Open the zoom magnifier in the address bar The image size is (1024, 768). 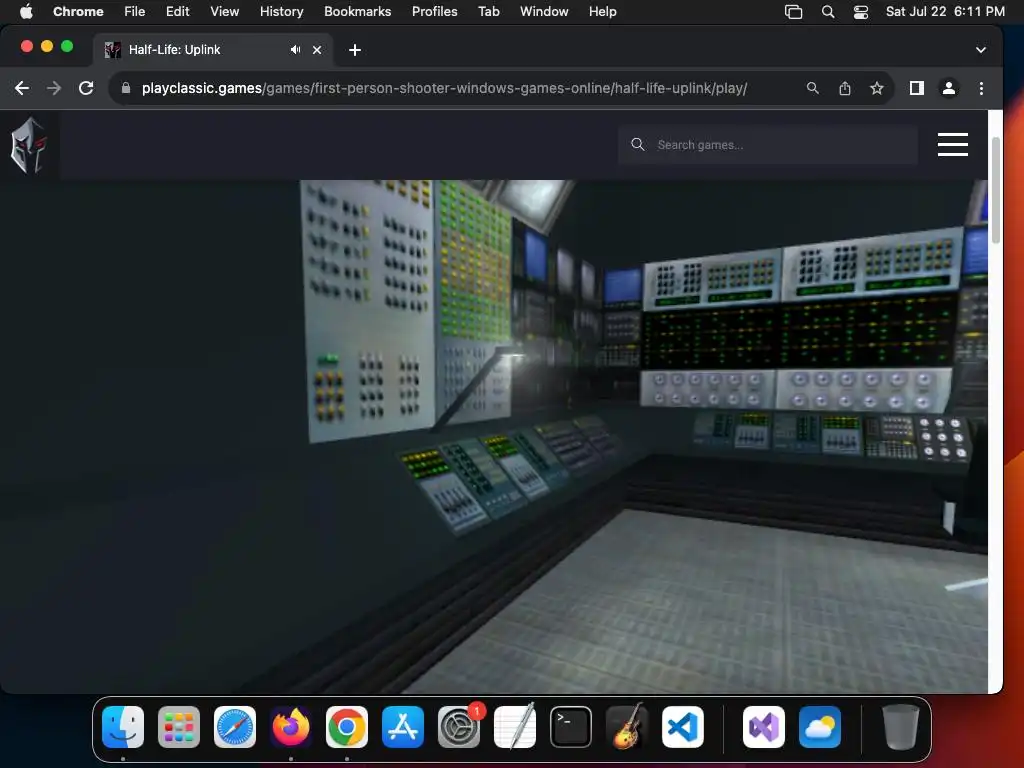pyautogui.click(x=812, y=88)
